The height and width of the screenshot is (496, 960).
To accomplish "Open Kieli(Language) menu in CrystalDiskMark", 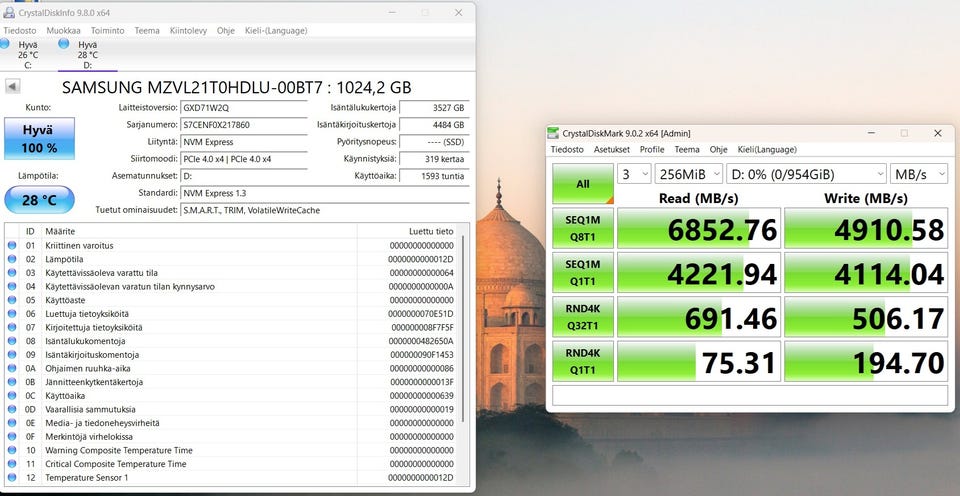I will (x=767, y=149).
